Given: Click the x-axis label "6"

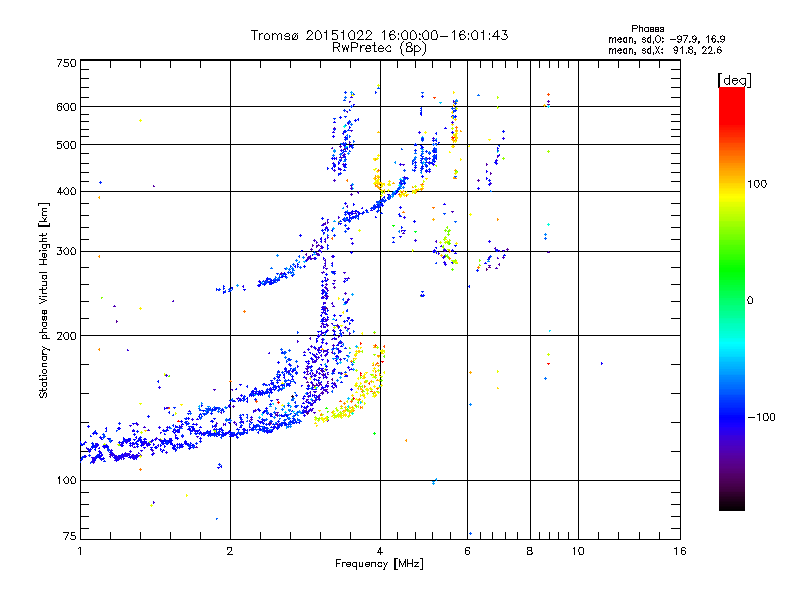Looking at the screenshot, I should coord(467,551).
